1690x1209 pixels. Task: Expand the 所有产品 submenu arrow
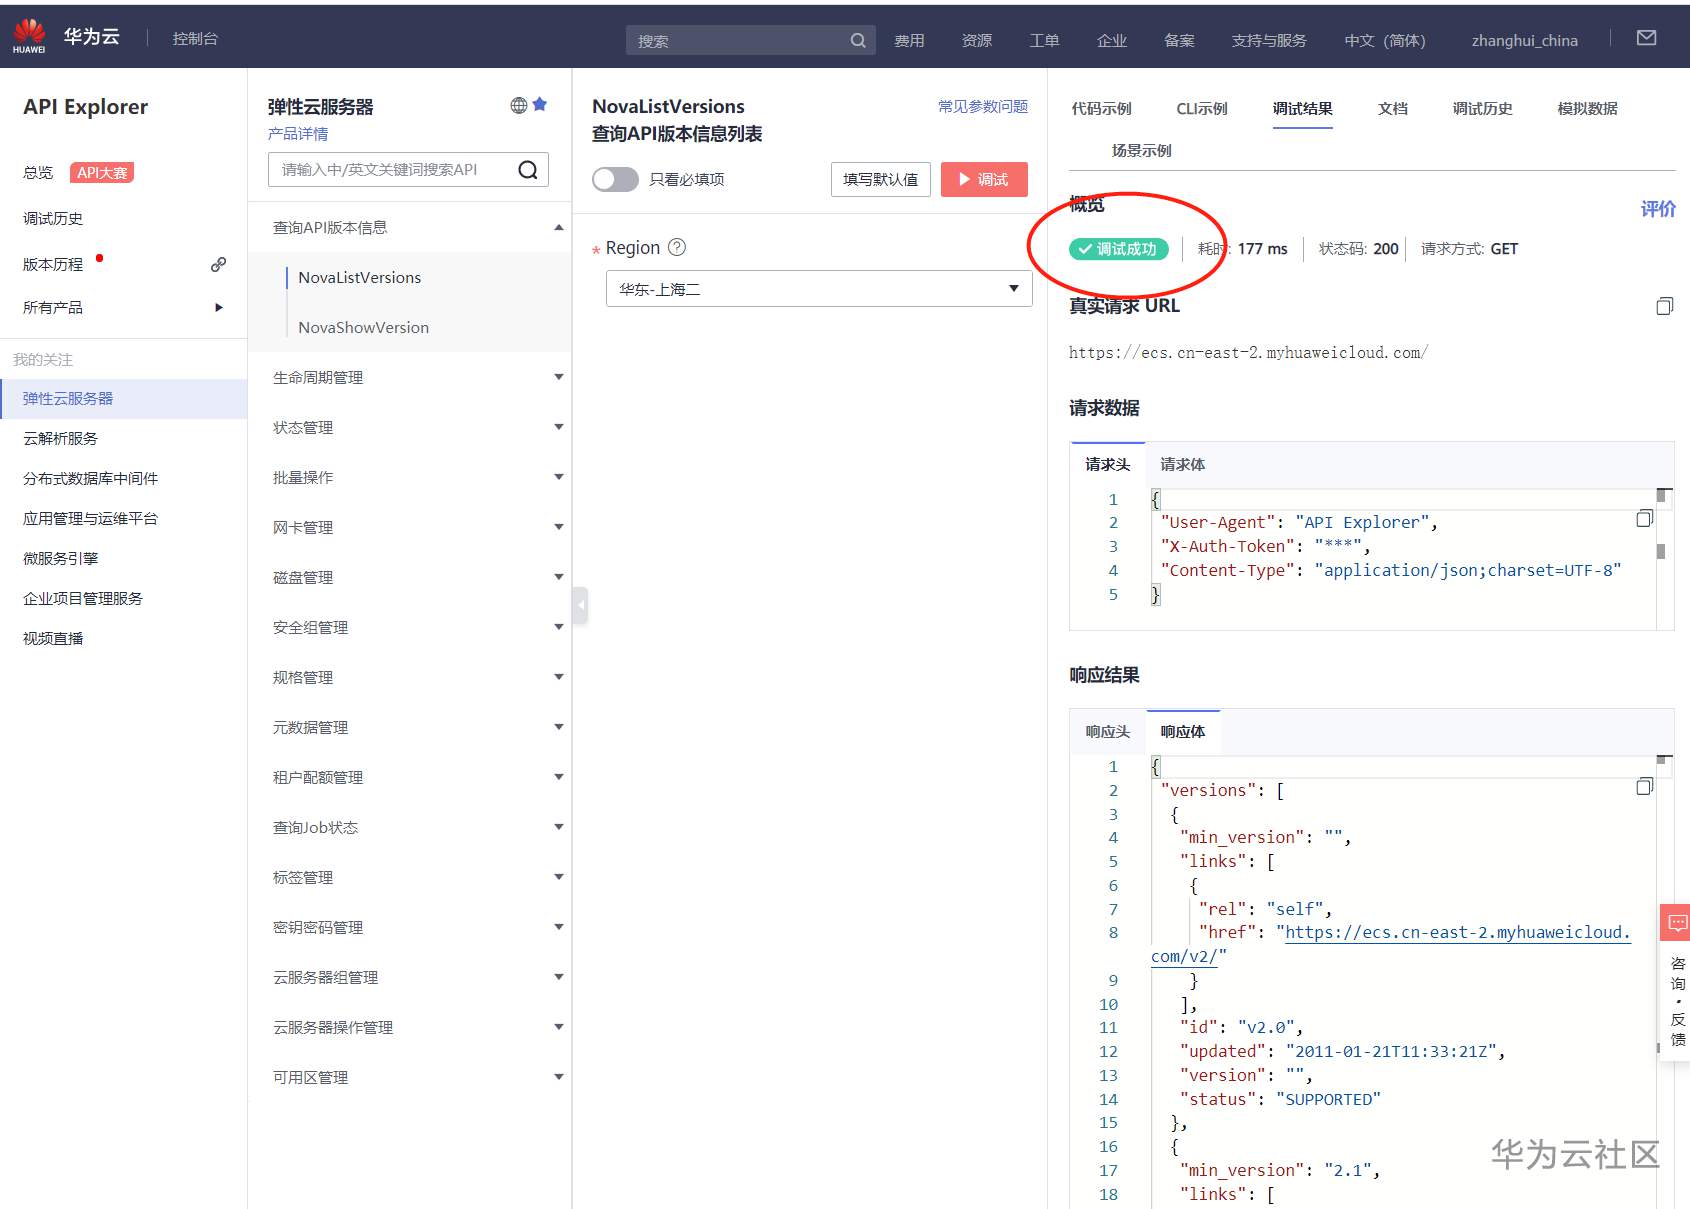[x=219, y=307]
